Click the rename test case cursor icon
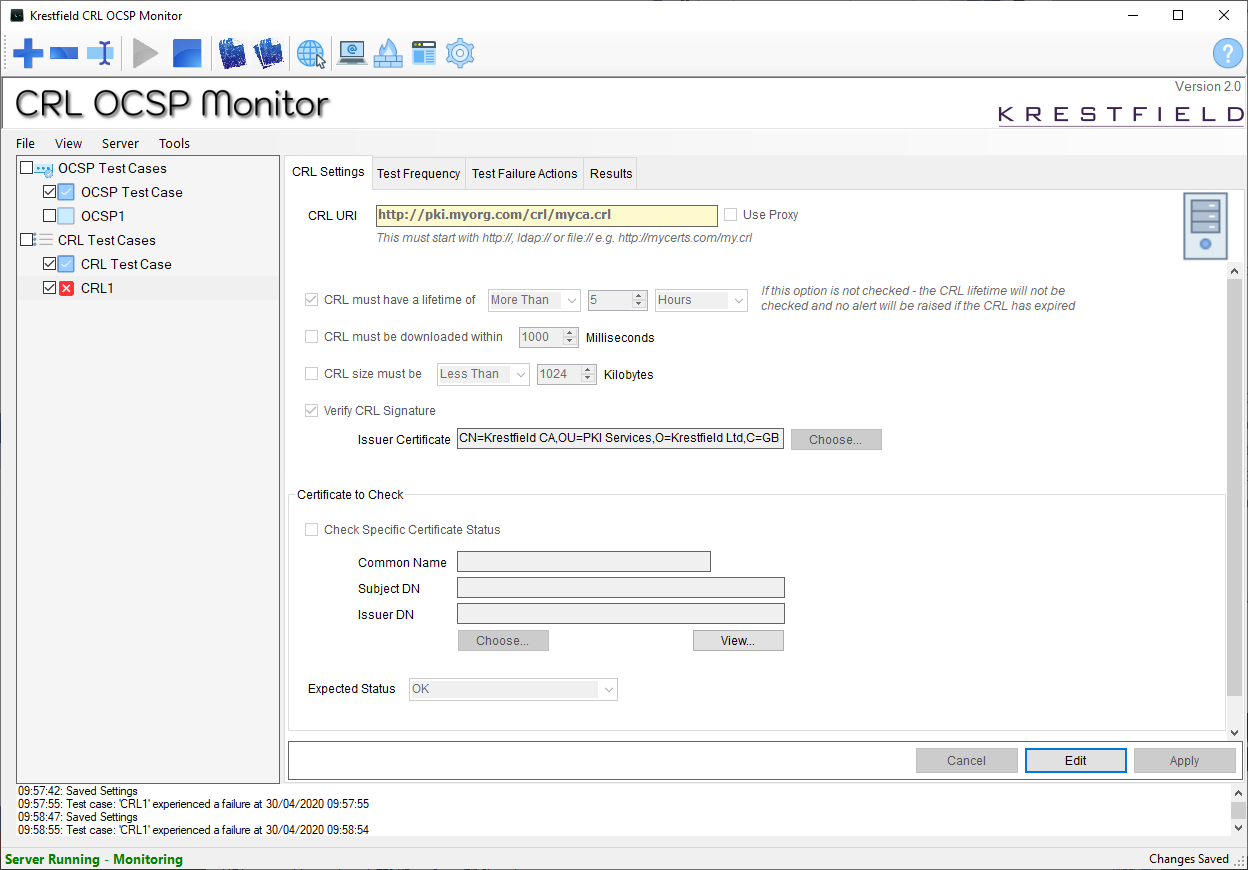The height and width of the screenshot is (870, 1248). point(100,53)
